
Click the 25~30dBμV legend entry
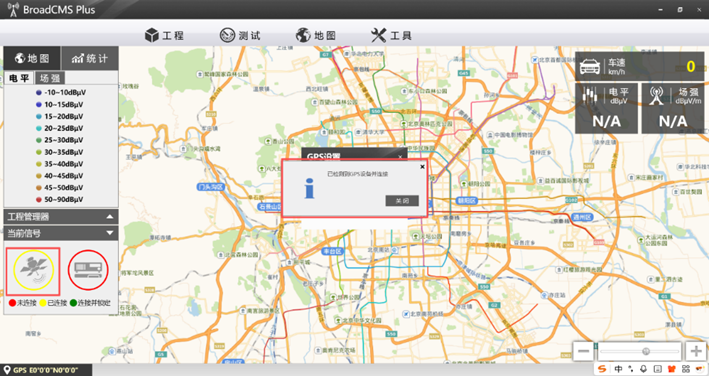(x=60, y=140)
